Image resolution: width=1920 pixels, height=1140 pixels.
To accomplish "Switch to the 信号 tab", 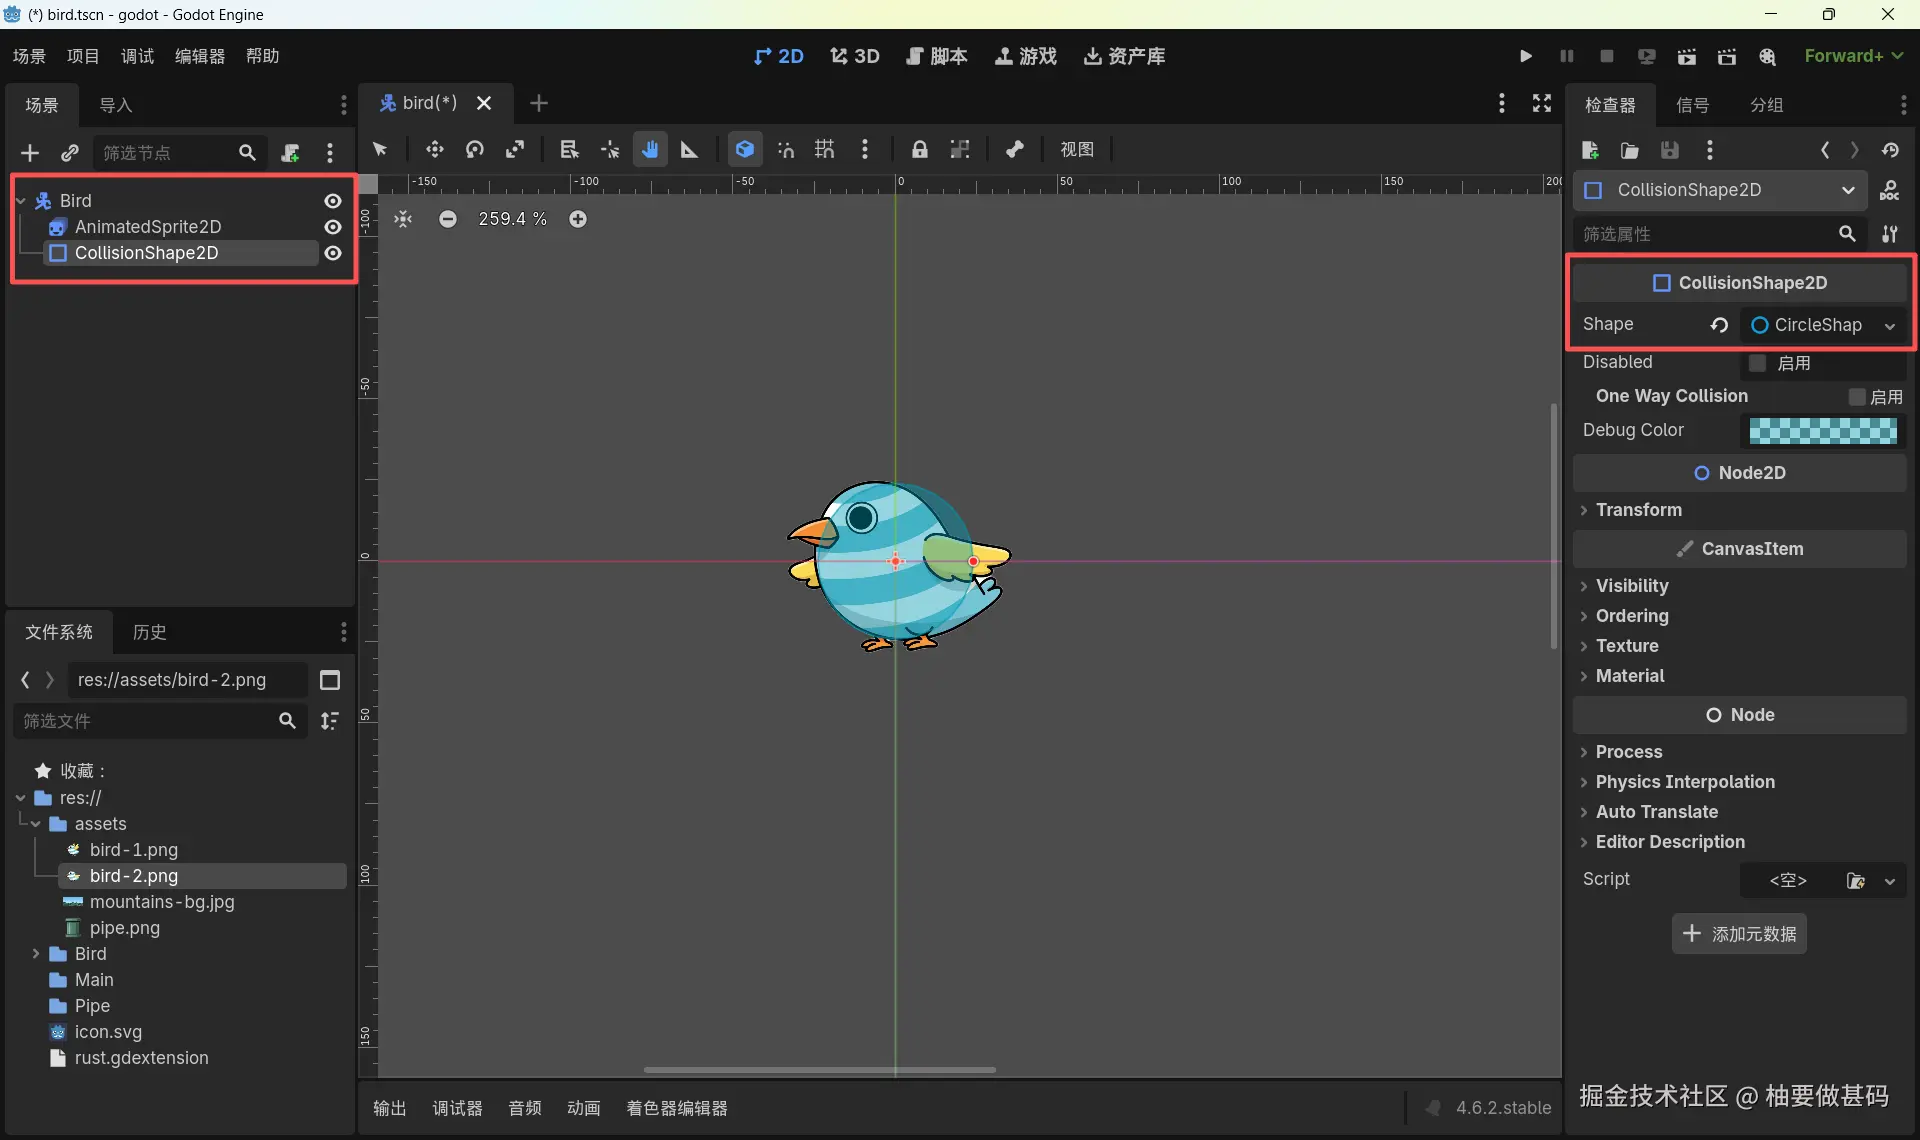I will (x=1694, y=105).
